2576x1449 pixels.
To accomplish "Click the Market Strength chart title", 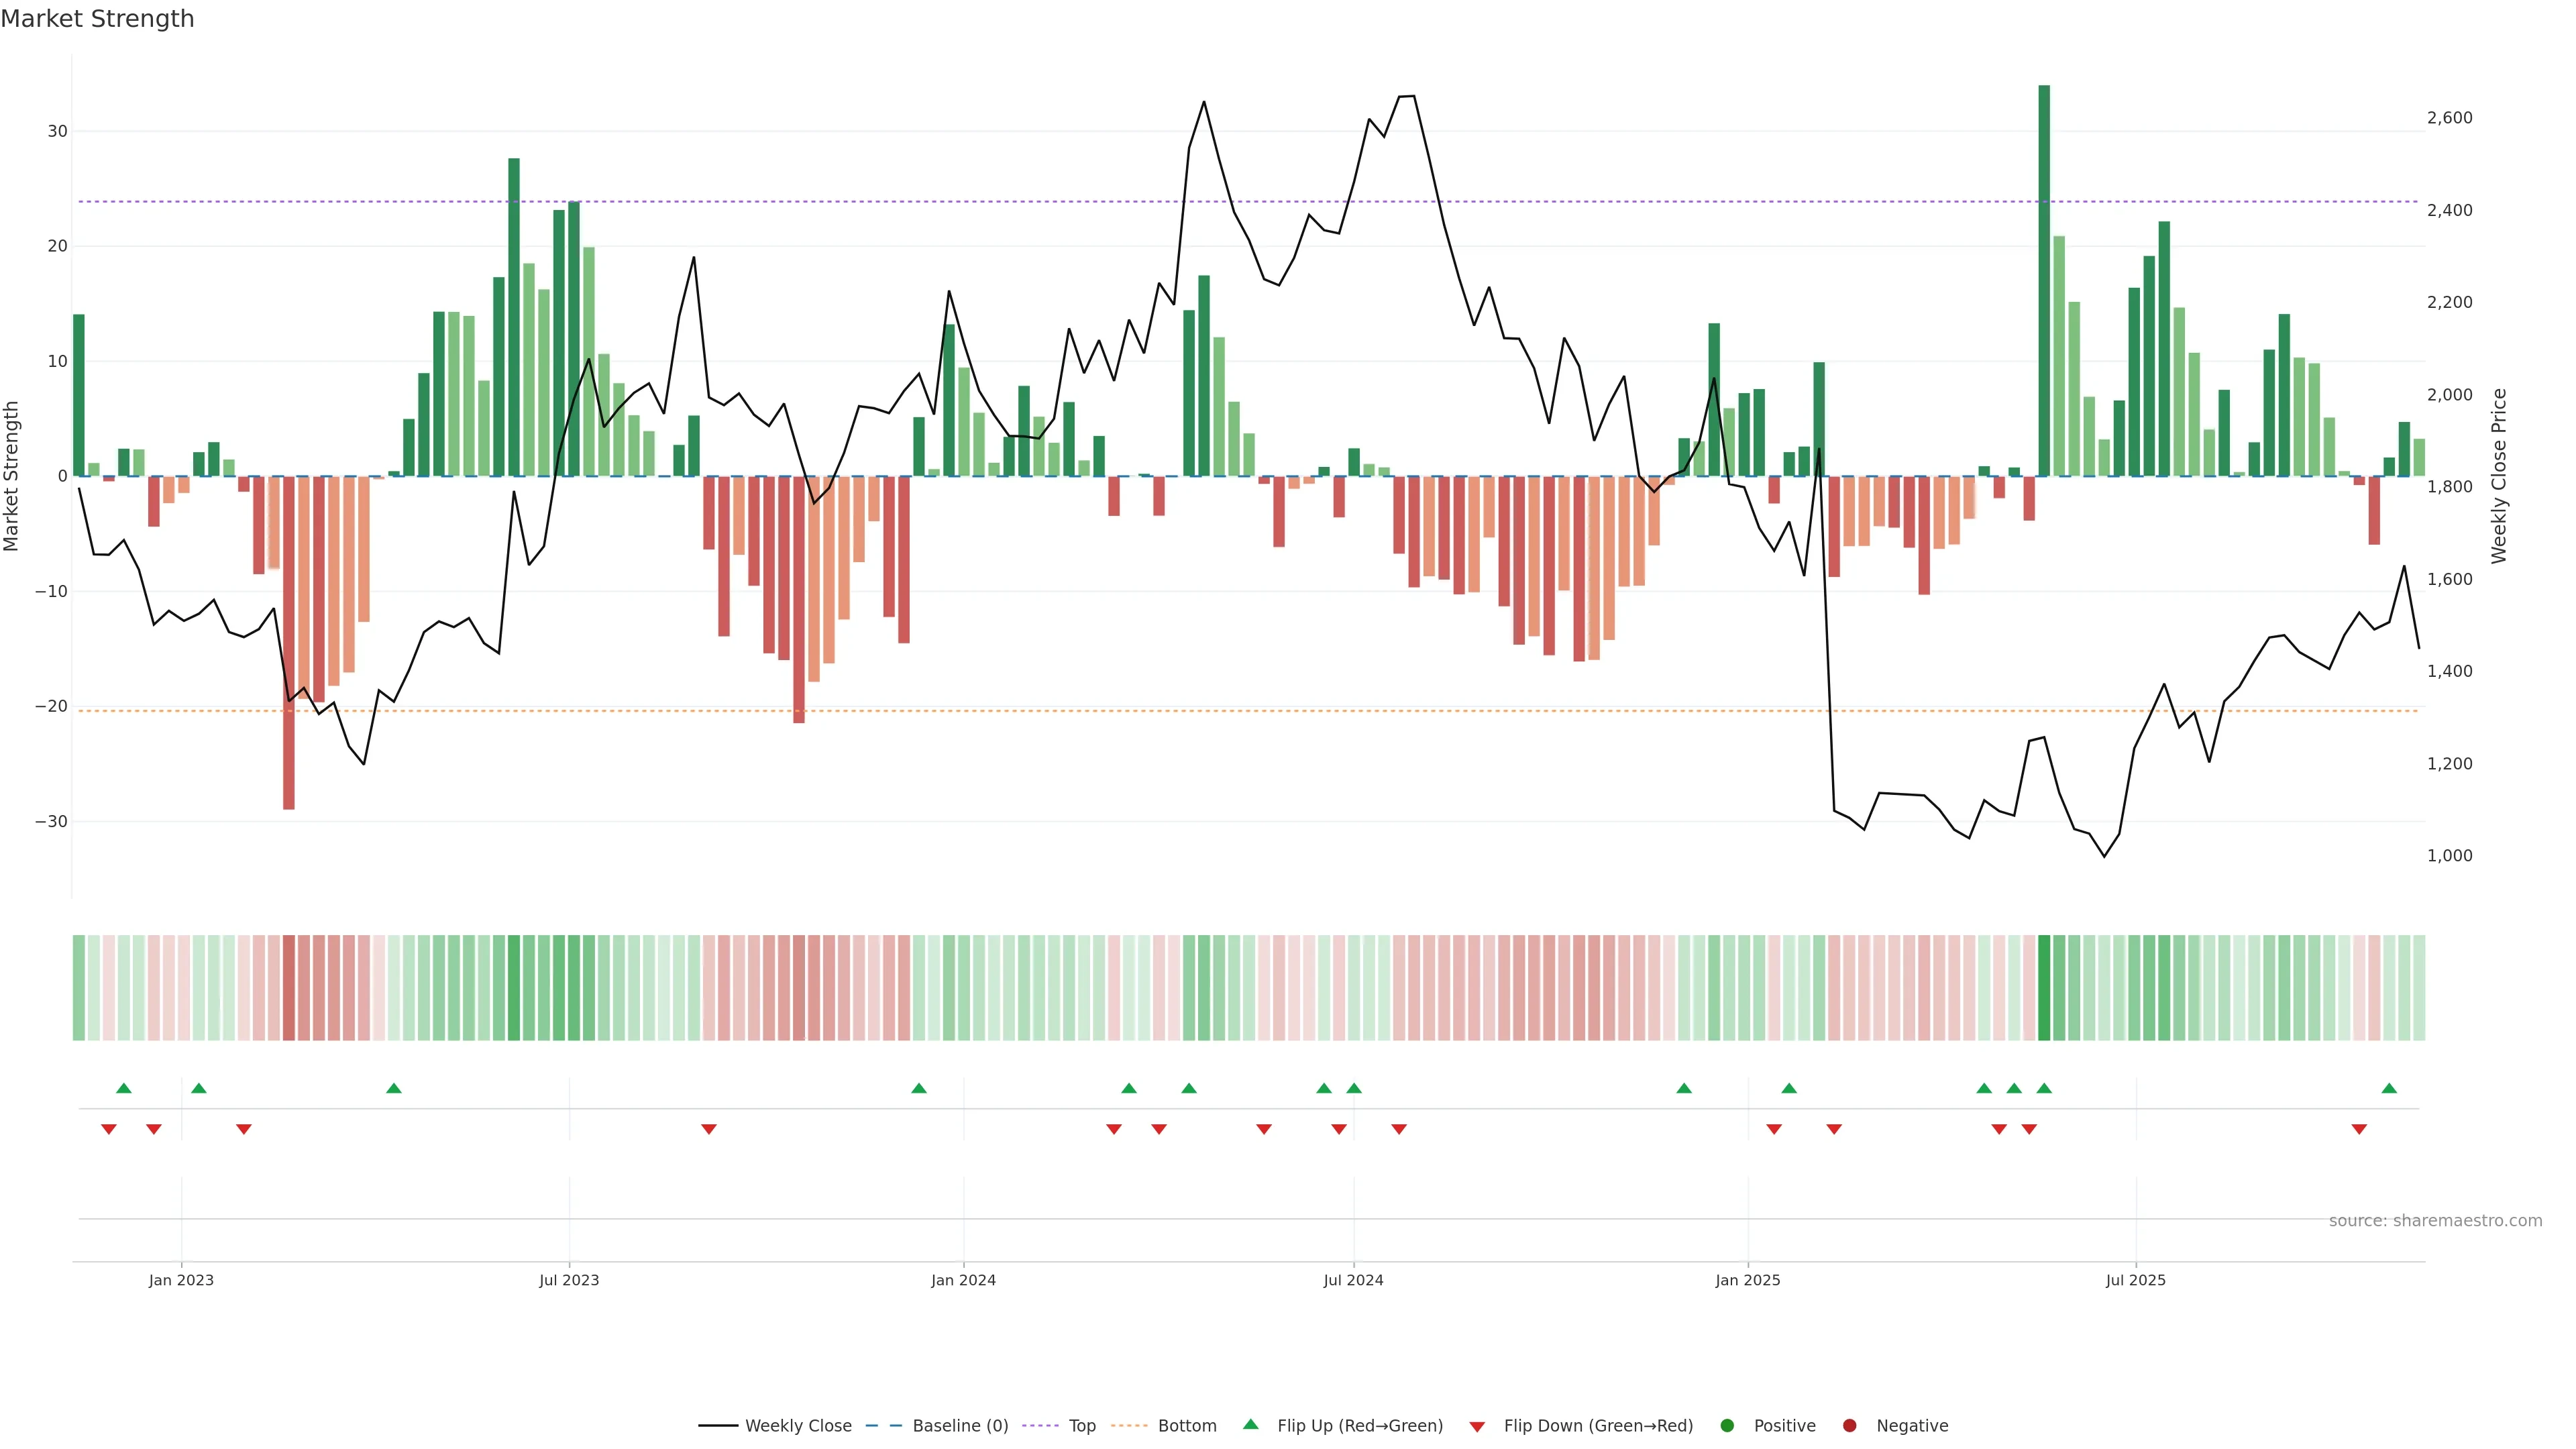I will click(97, 19).
